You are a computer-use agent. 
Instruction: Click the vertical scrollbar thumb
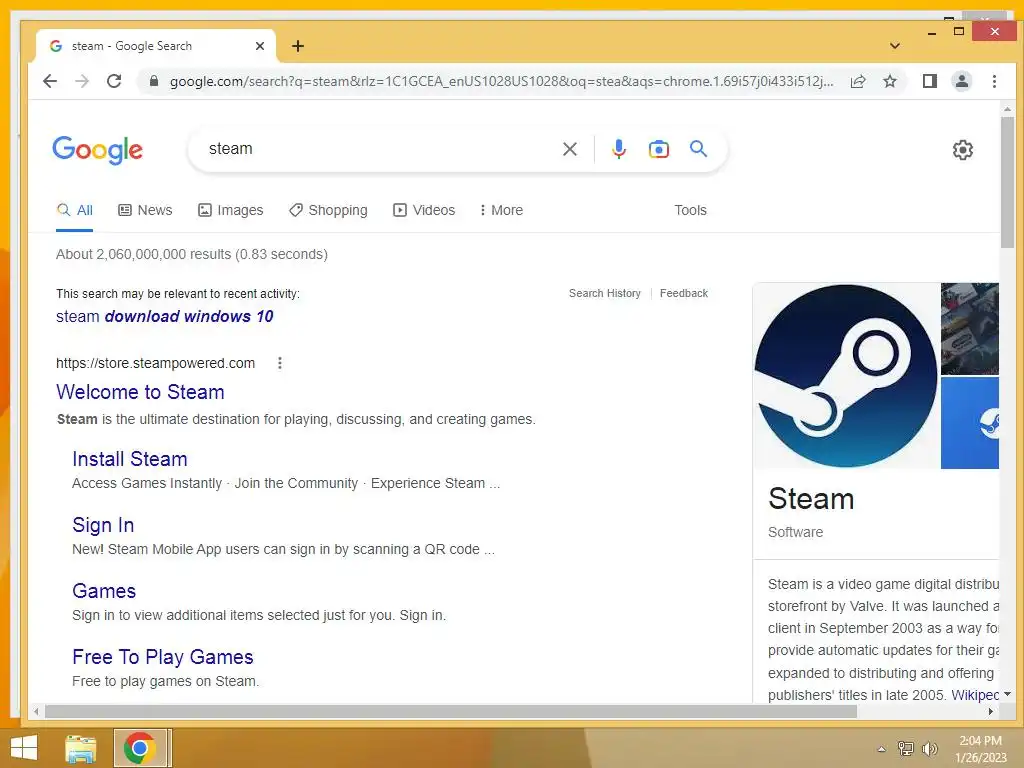tap(1007, 182)
